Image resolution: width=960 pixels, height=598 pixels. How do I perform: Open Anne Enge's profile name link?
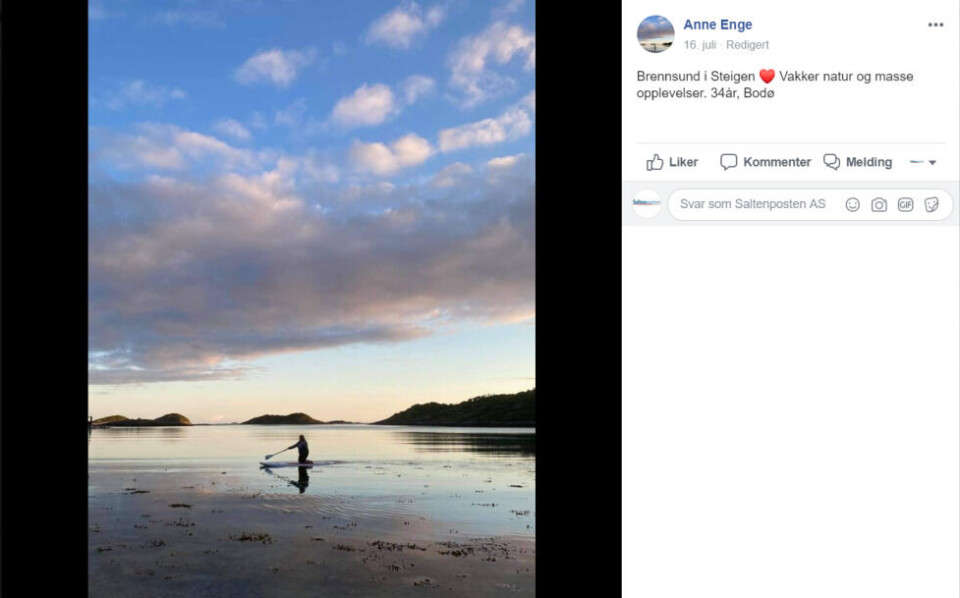[717, 25]
